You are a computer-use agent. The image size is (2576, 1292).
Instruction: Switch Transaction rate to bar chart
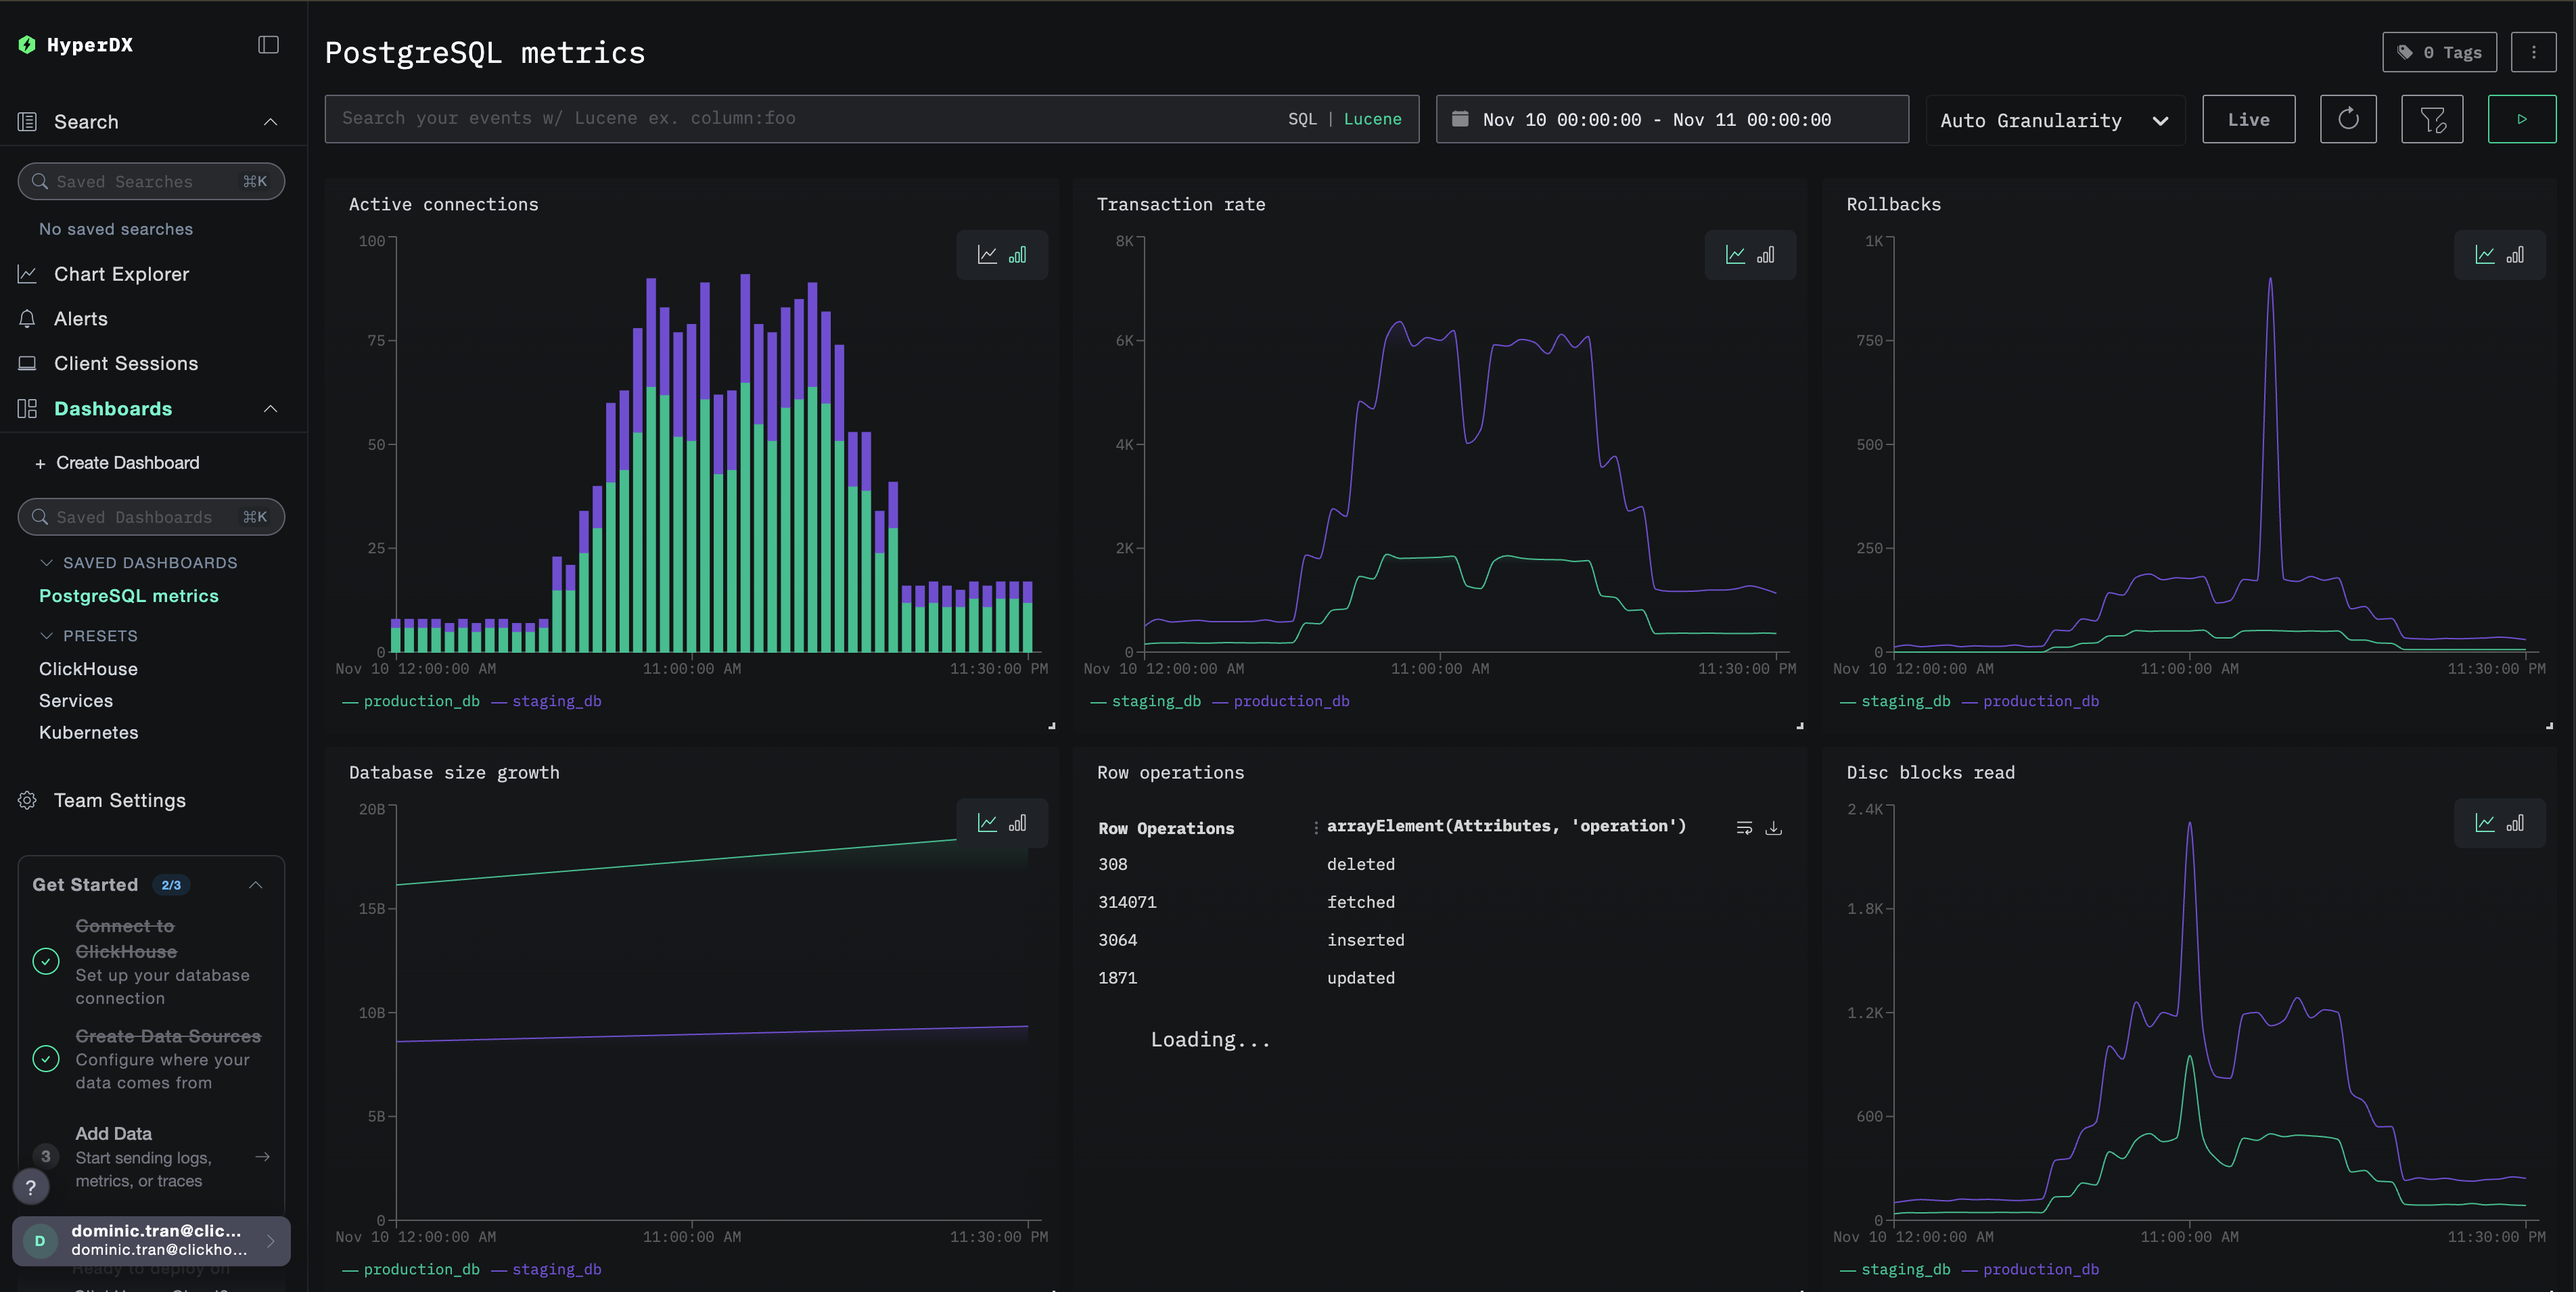1766,255
